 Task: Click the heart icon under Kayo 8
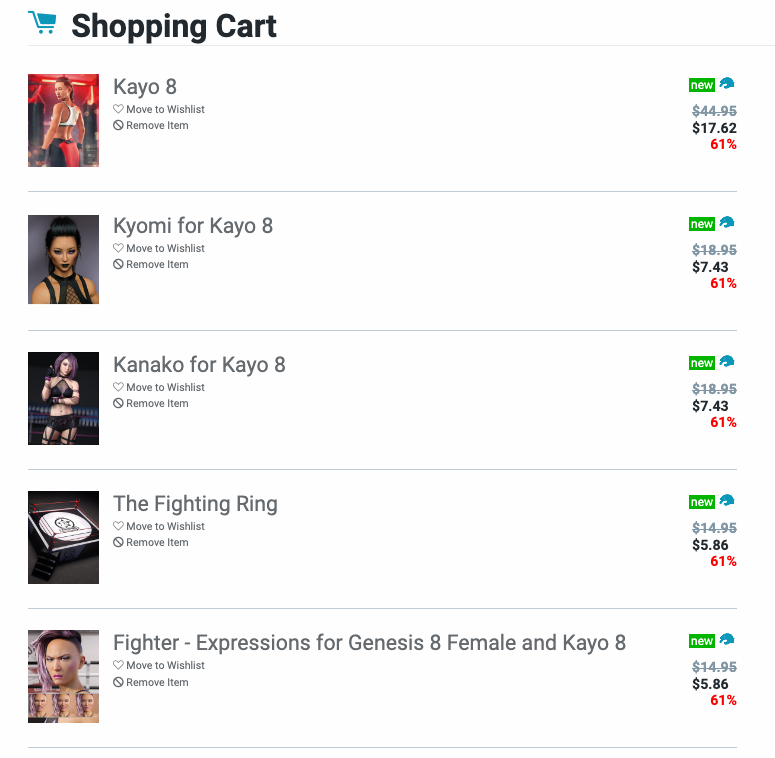(118, 110)
